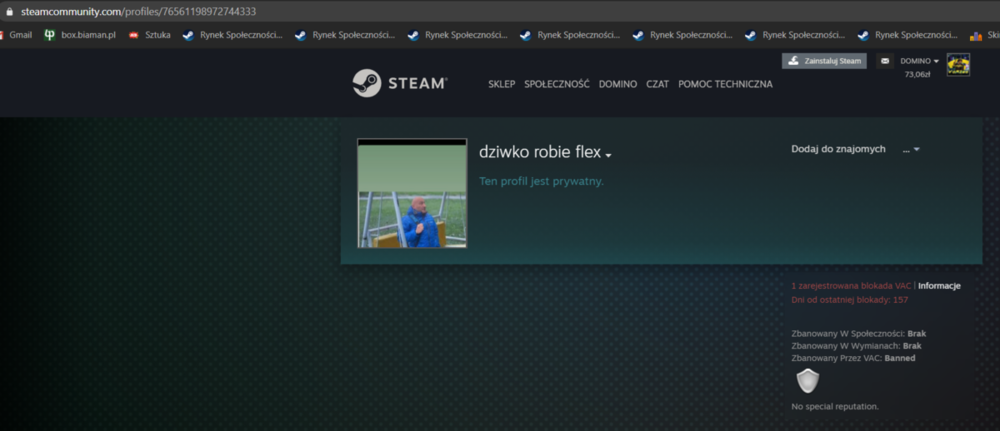Click the Informacje link
Screen dimensions: 1000x431
[x=939, y=286]
